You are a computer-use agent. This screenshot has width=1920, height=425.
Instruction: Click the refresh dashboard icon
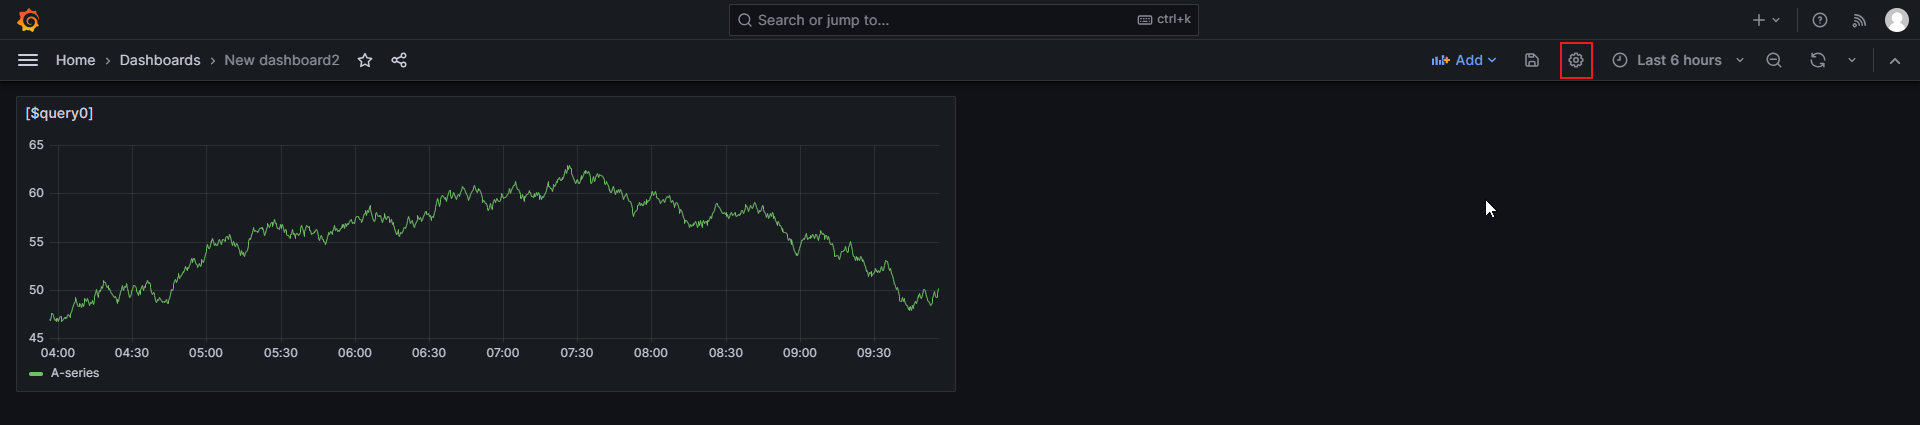point(1817,60)
